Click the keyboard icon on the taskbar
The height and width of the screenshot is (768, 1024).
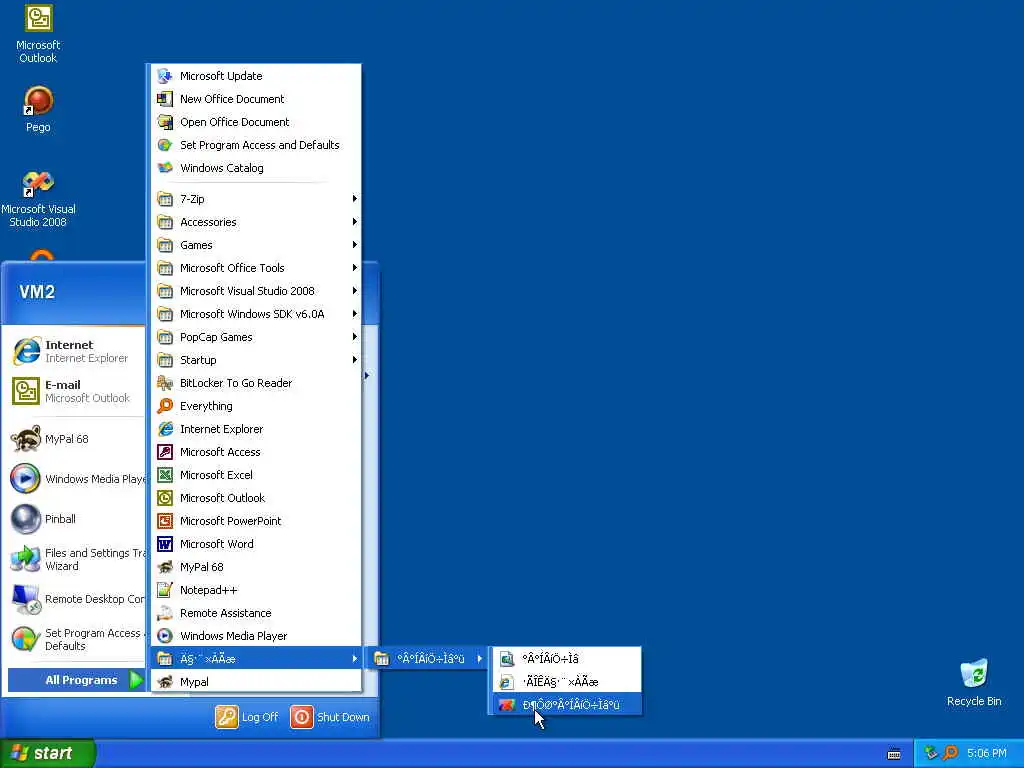point(894,754)
